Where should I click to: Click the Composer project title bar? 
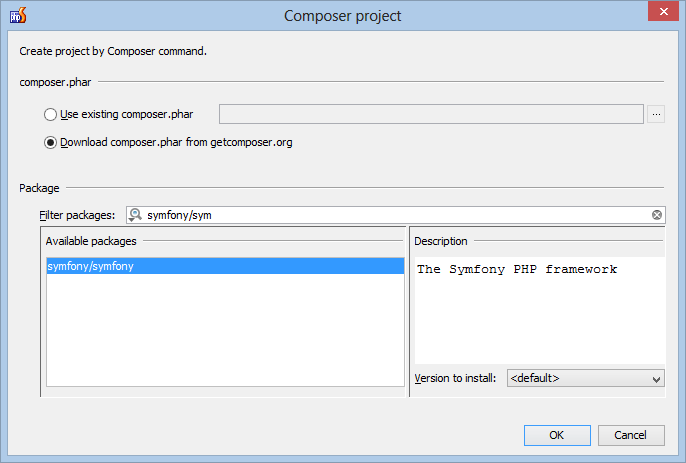343,16
